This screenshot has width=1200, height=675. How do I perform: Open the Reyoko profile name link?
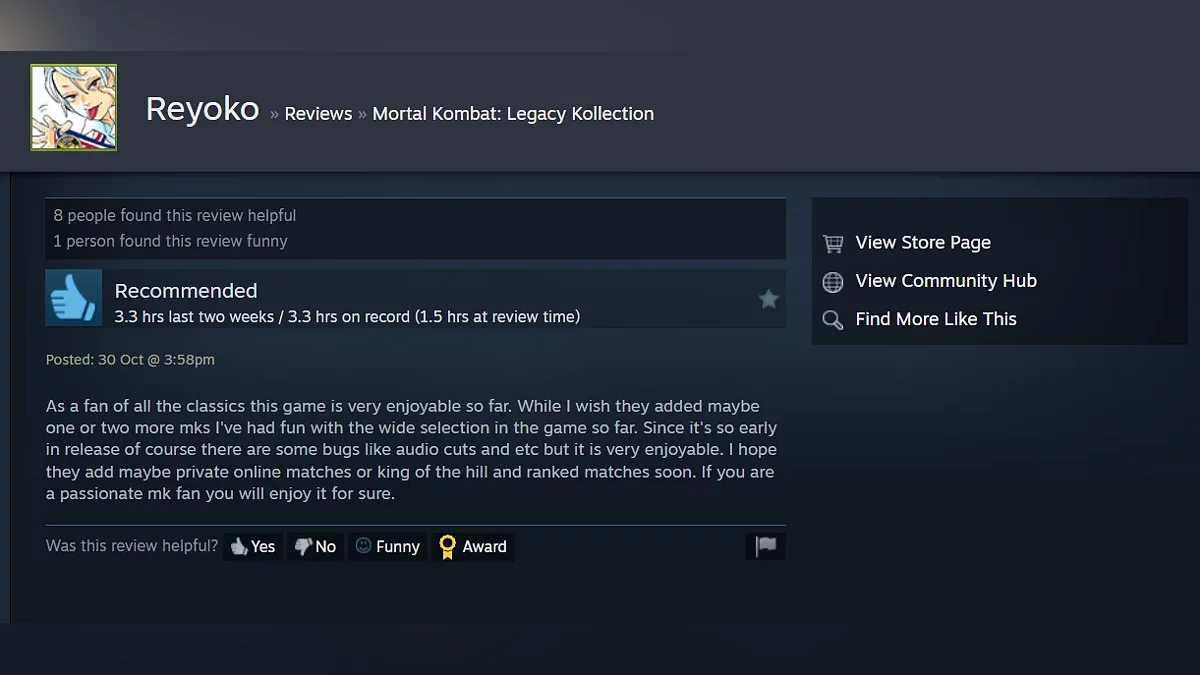pyautogui.click(x=202, y=109)
